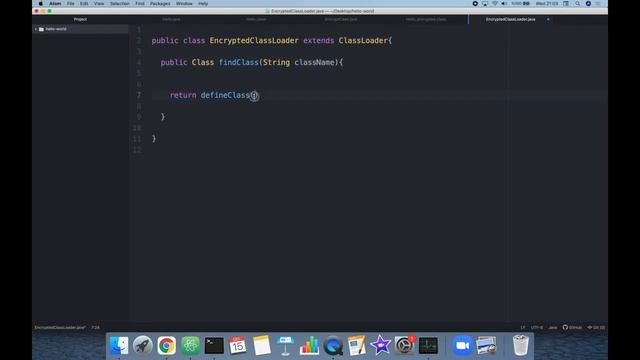Open QuickTime Player from dock

click(x=333, y=346)
